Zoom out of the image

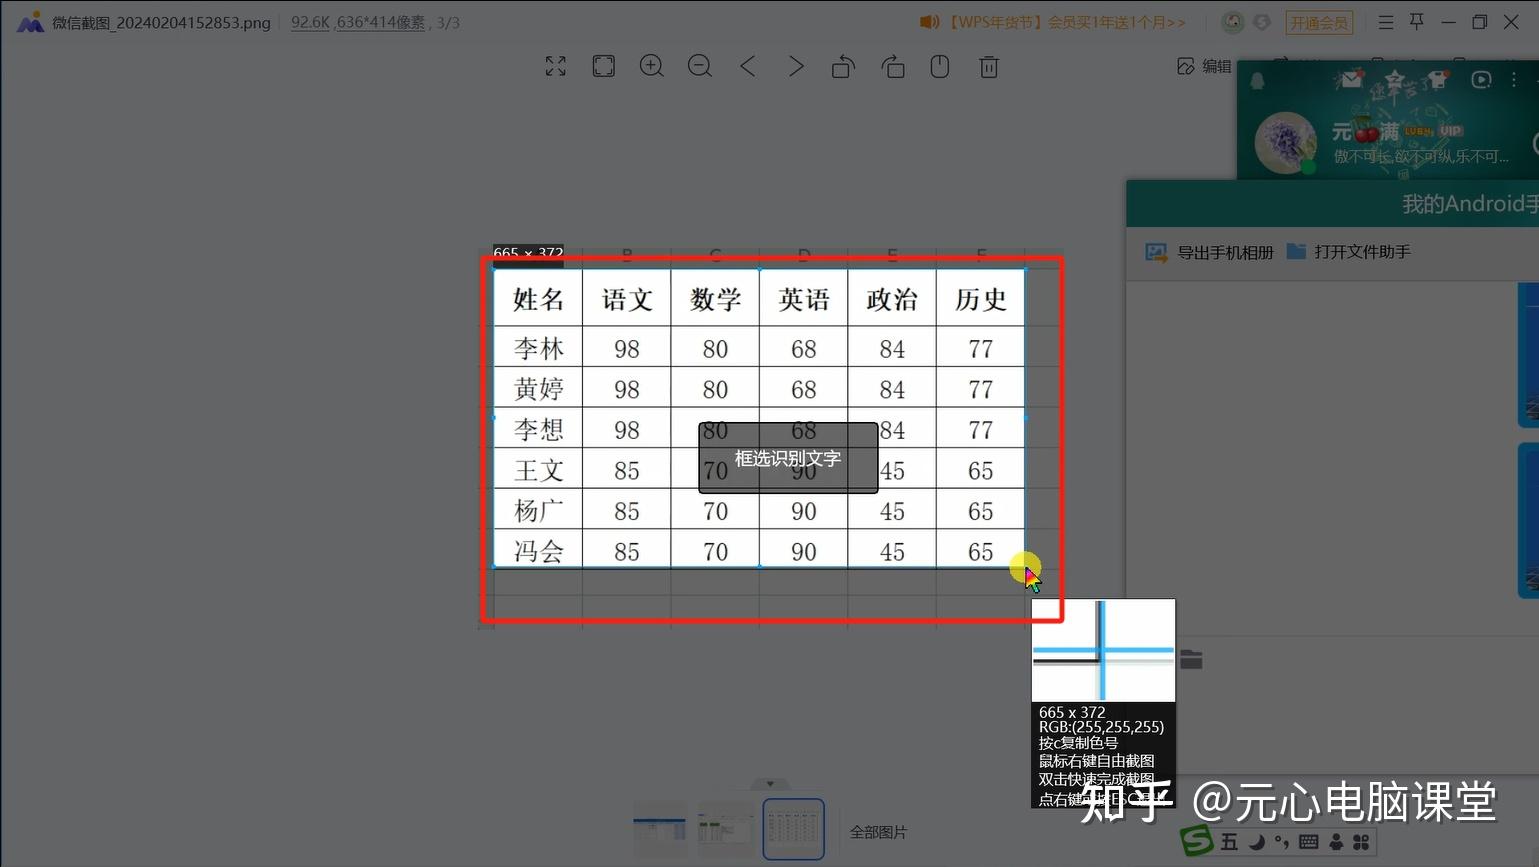(x=699, y=66)
